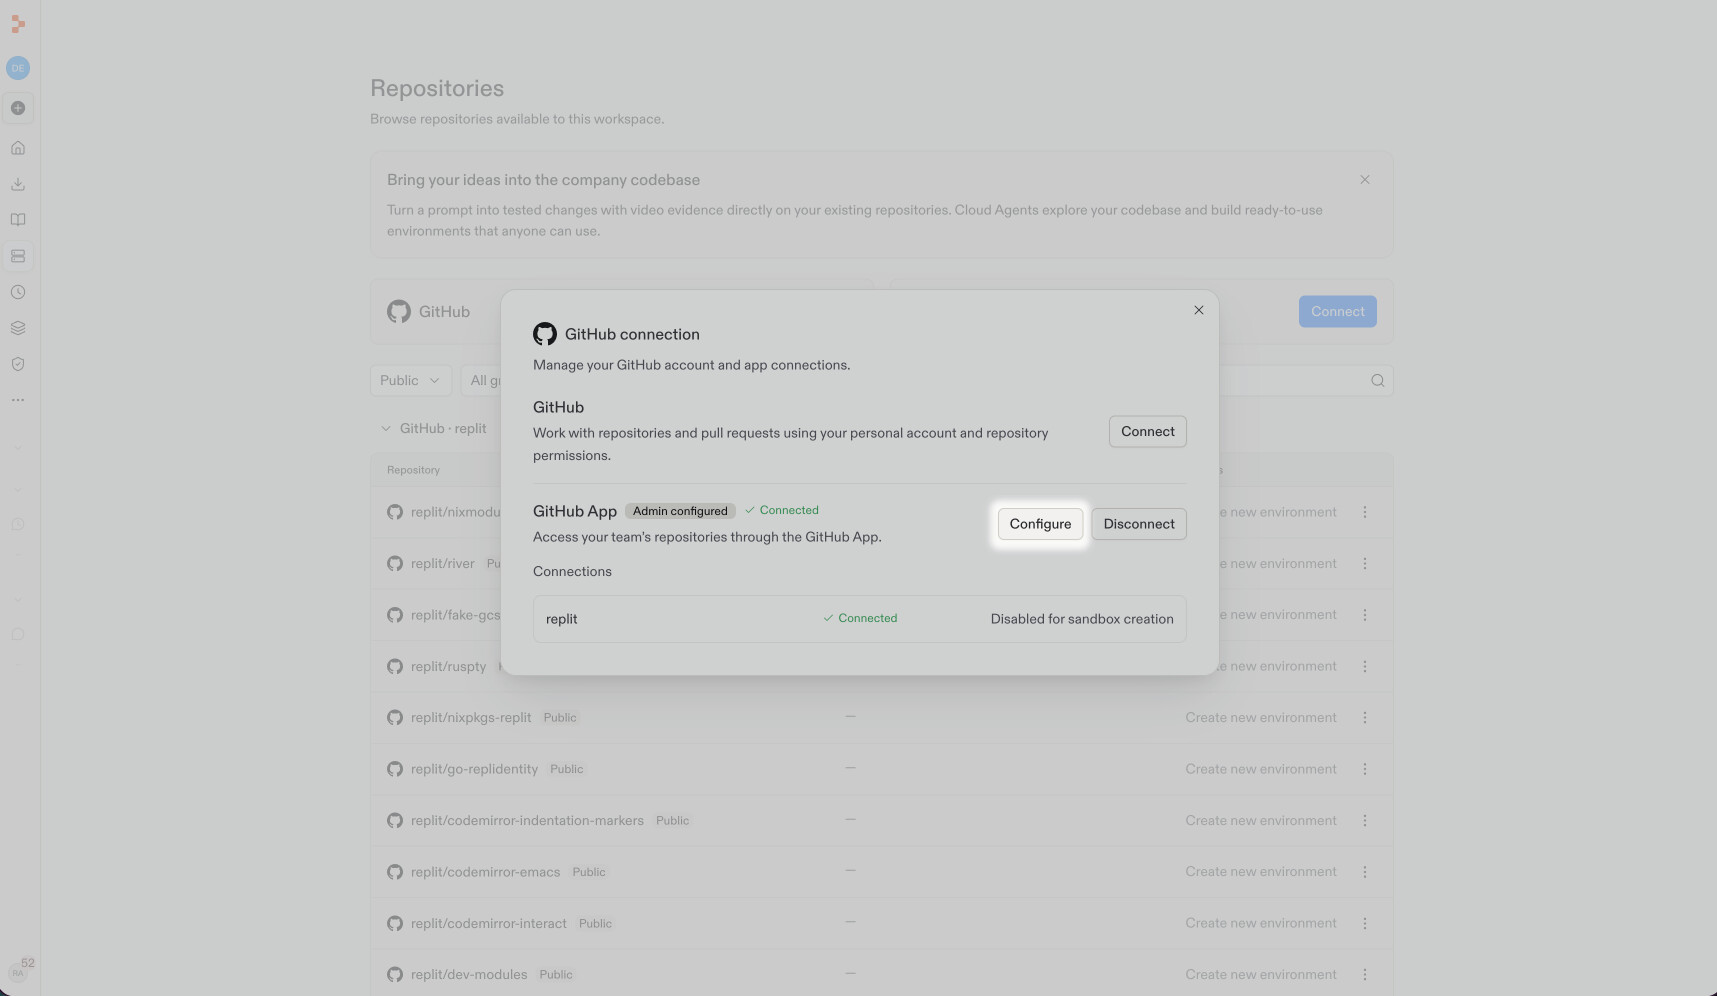Select the server repositories icon in sidebar
The height and width of the screenshot is (996, 1717).
[18, 256]
